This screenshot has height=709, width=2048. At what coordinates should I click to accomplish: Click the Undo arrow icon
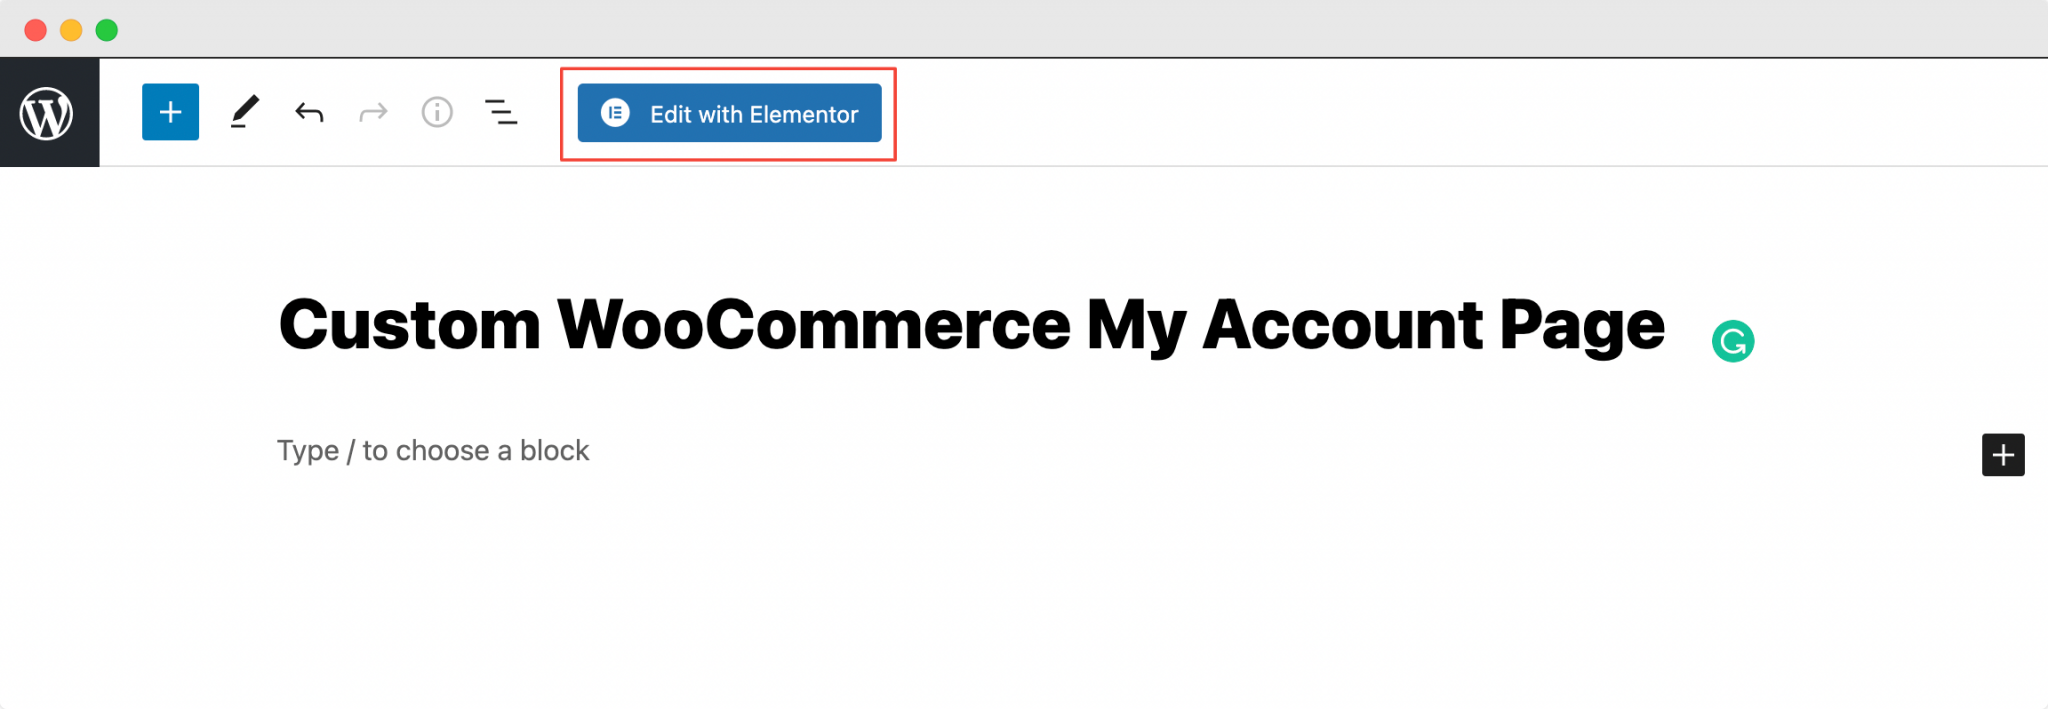309,112
